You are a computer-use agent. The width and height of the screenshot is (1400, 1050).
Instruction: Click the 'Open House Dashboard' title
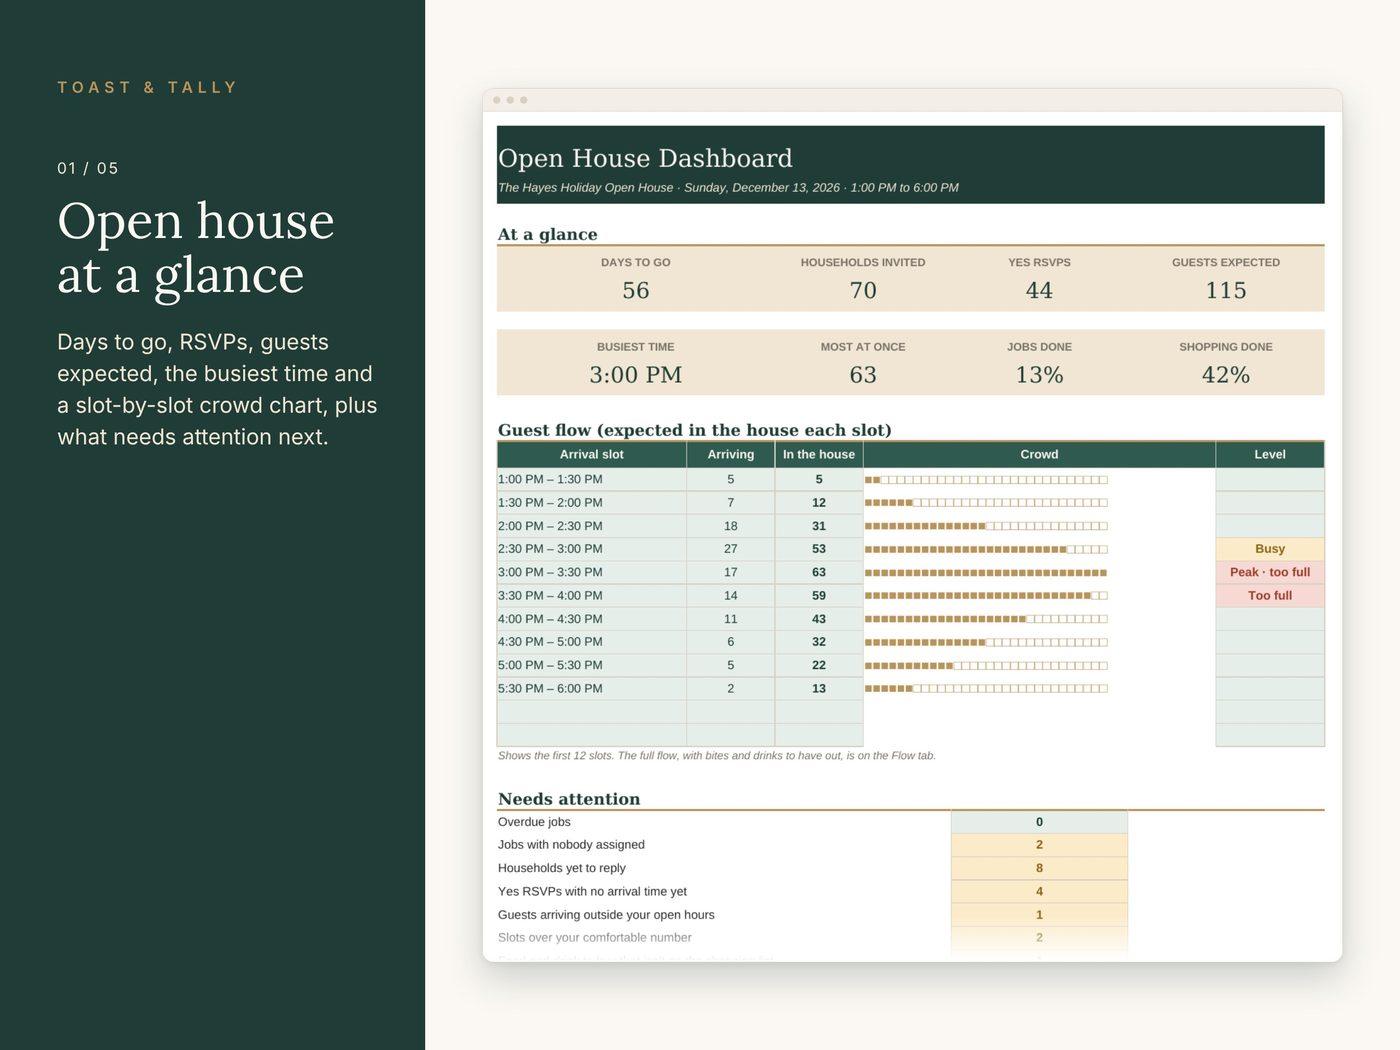click(x=645, y=158)
